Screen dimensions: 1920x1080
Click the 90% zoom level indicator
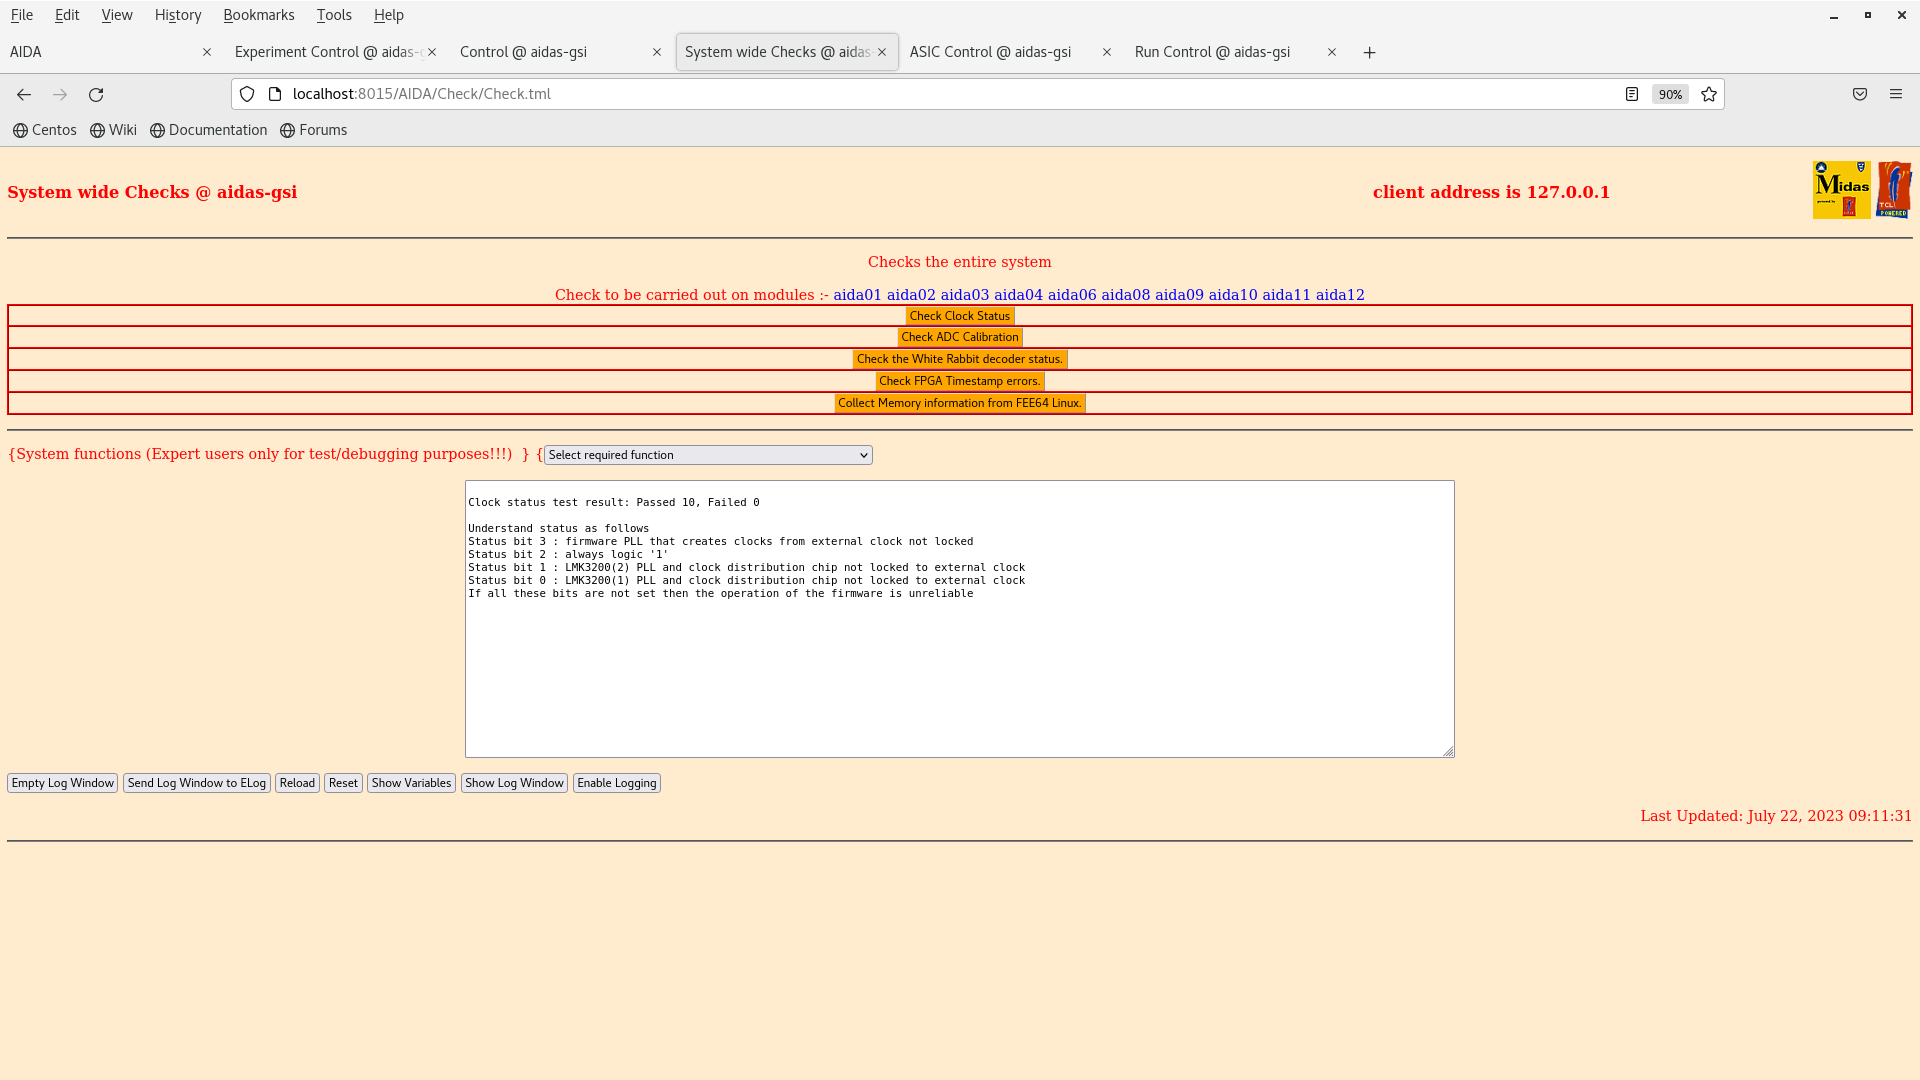click(1670, 94)
